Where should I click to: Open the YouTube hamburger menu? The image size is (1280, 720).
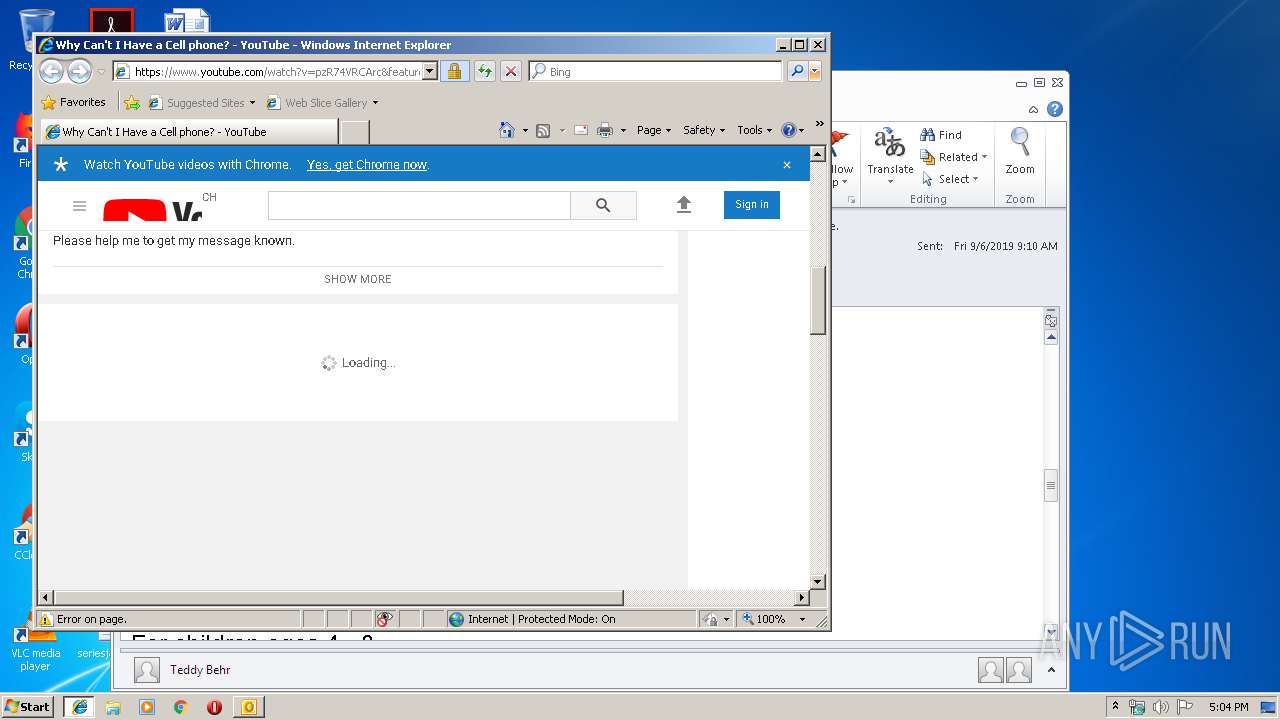pos(80,206)
